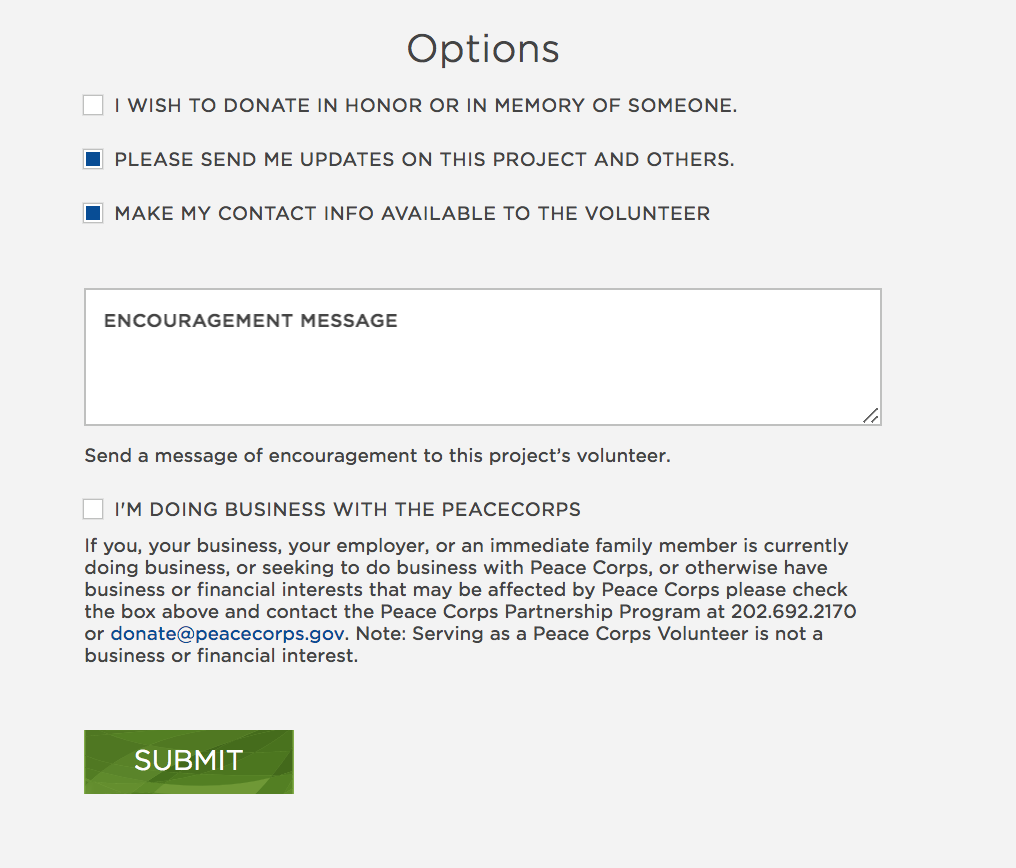1016x868 pixels.
Task: Click the "Encouragement Message" placeholder text
Action: coord(251,321)
